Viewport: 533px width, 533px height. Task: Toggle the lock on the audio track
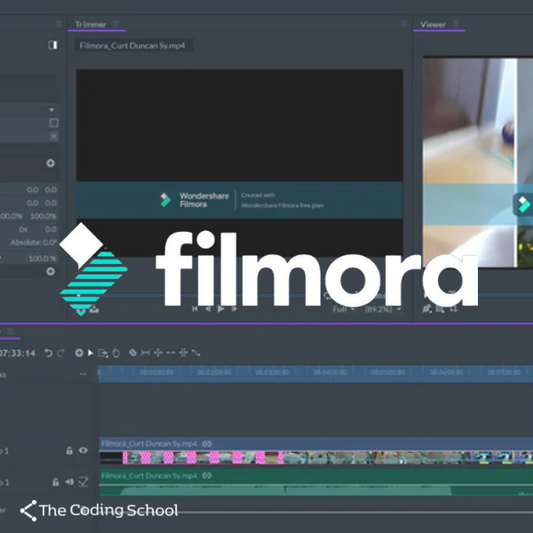[56, 482]
